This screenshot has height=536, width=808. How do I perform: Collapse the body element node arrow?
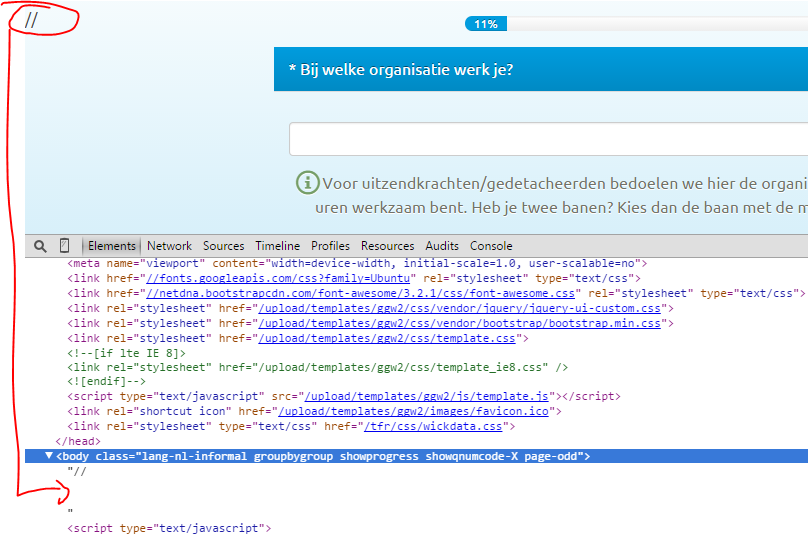pyautogui.click(x=48, y=456)
